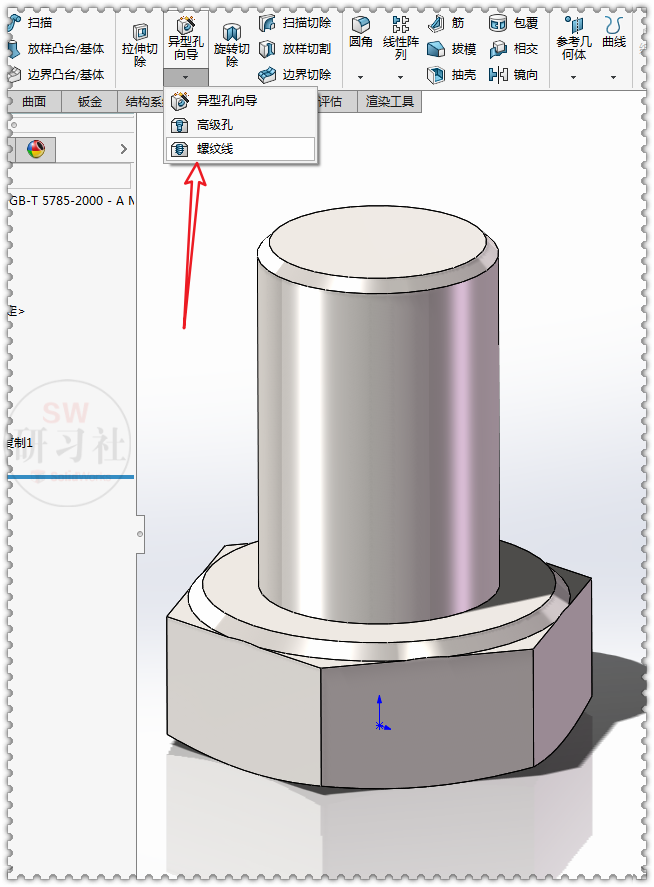Expand the Curves (曲线) dropdown arrow
Viewport: 654px width, 887px height.
(614, 77)
